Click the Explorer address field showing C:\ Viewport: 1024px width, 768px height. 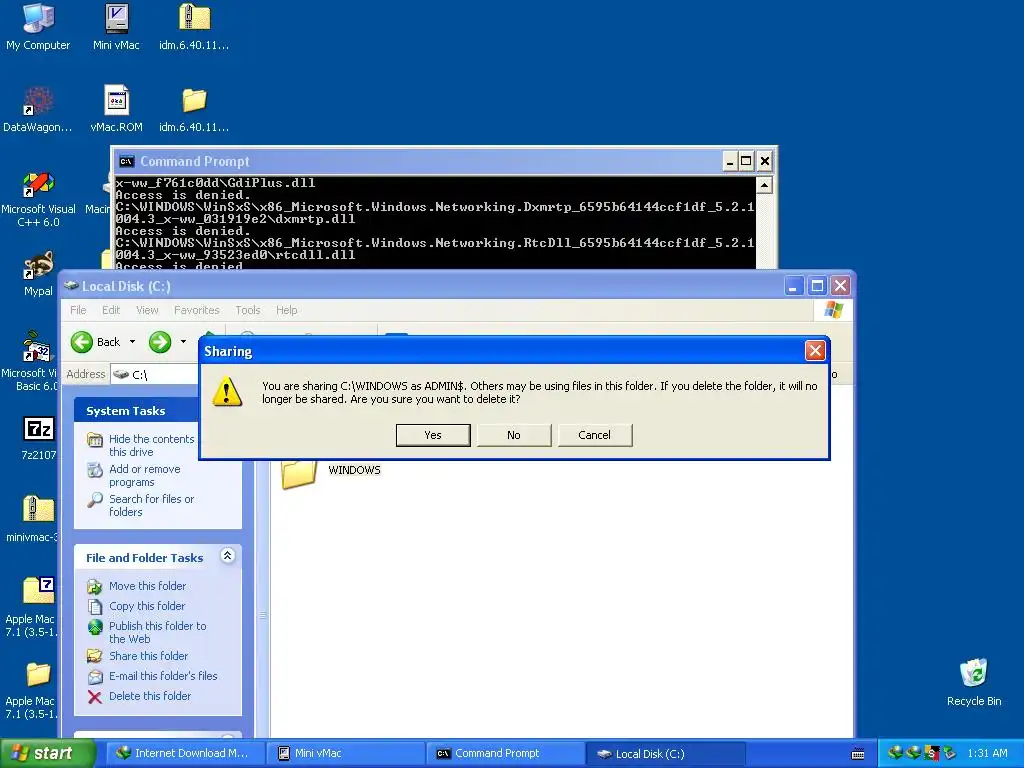155,374
